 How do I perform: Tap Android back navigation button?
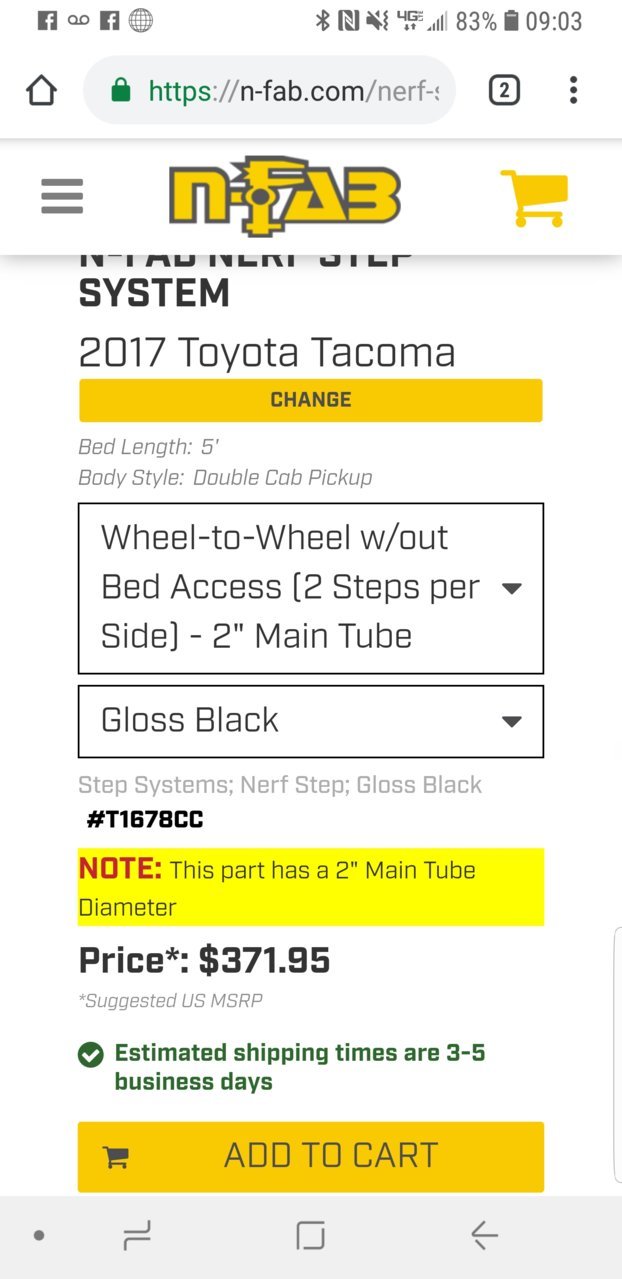tap(484, 1236)
